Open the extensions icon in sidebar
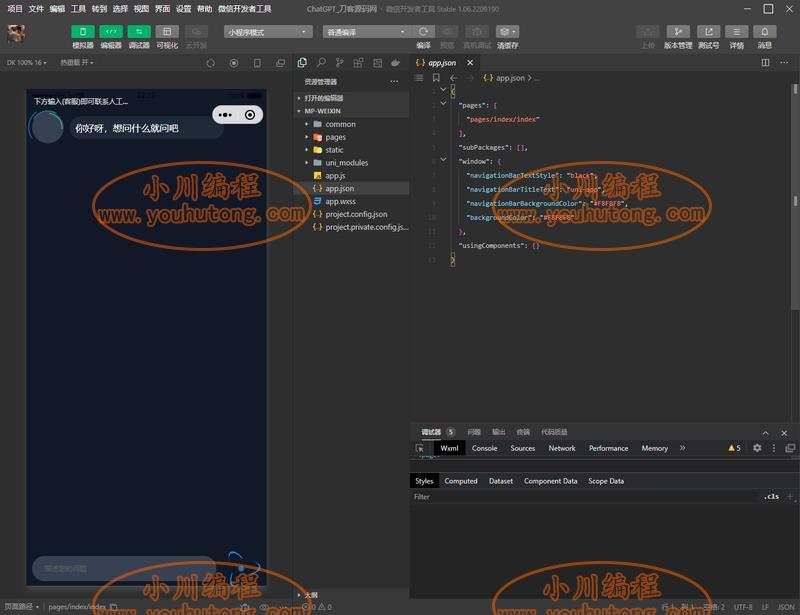The height and width of the screenshot is (615, 800). coord(358,63)
